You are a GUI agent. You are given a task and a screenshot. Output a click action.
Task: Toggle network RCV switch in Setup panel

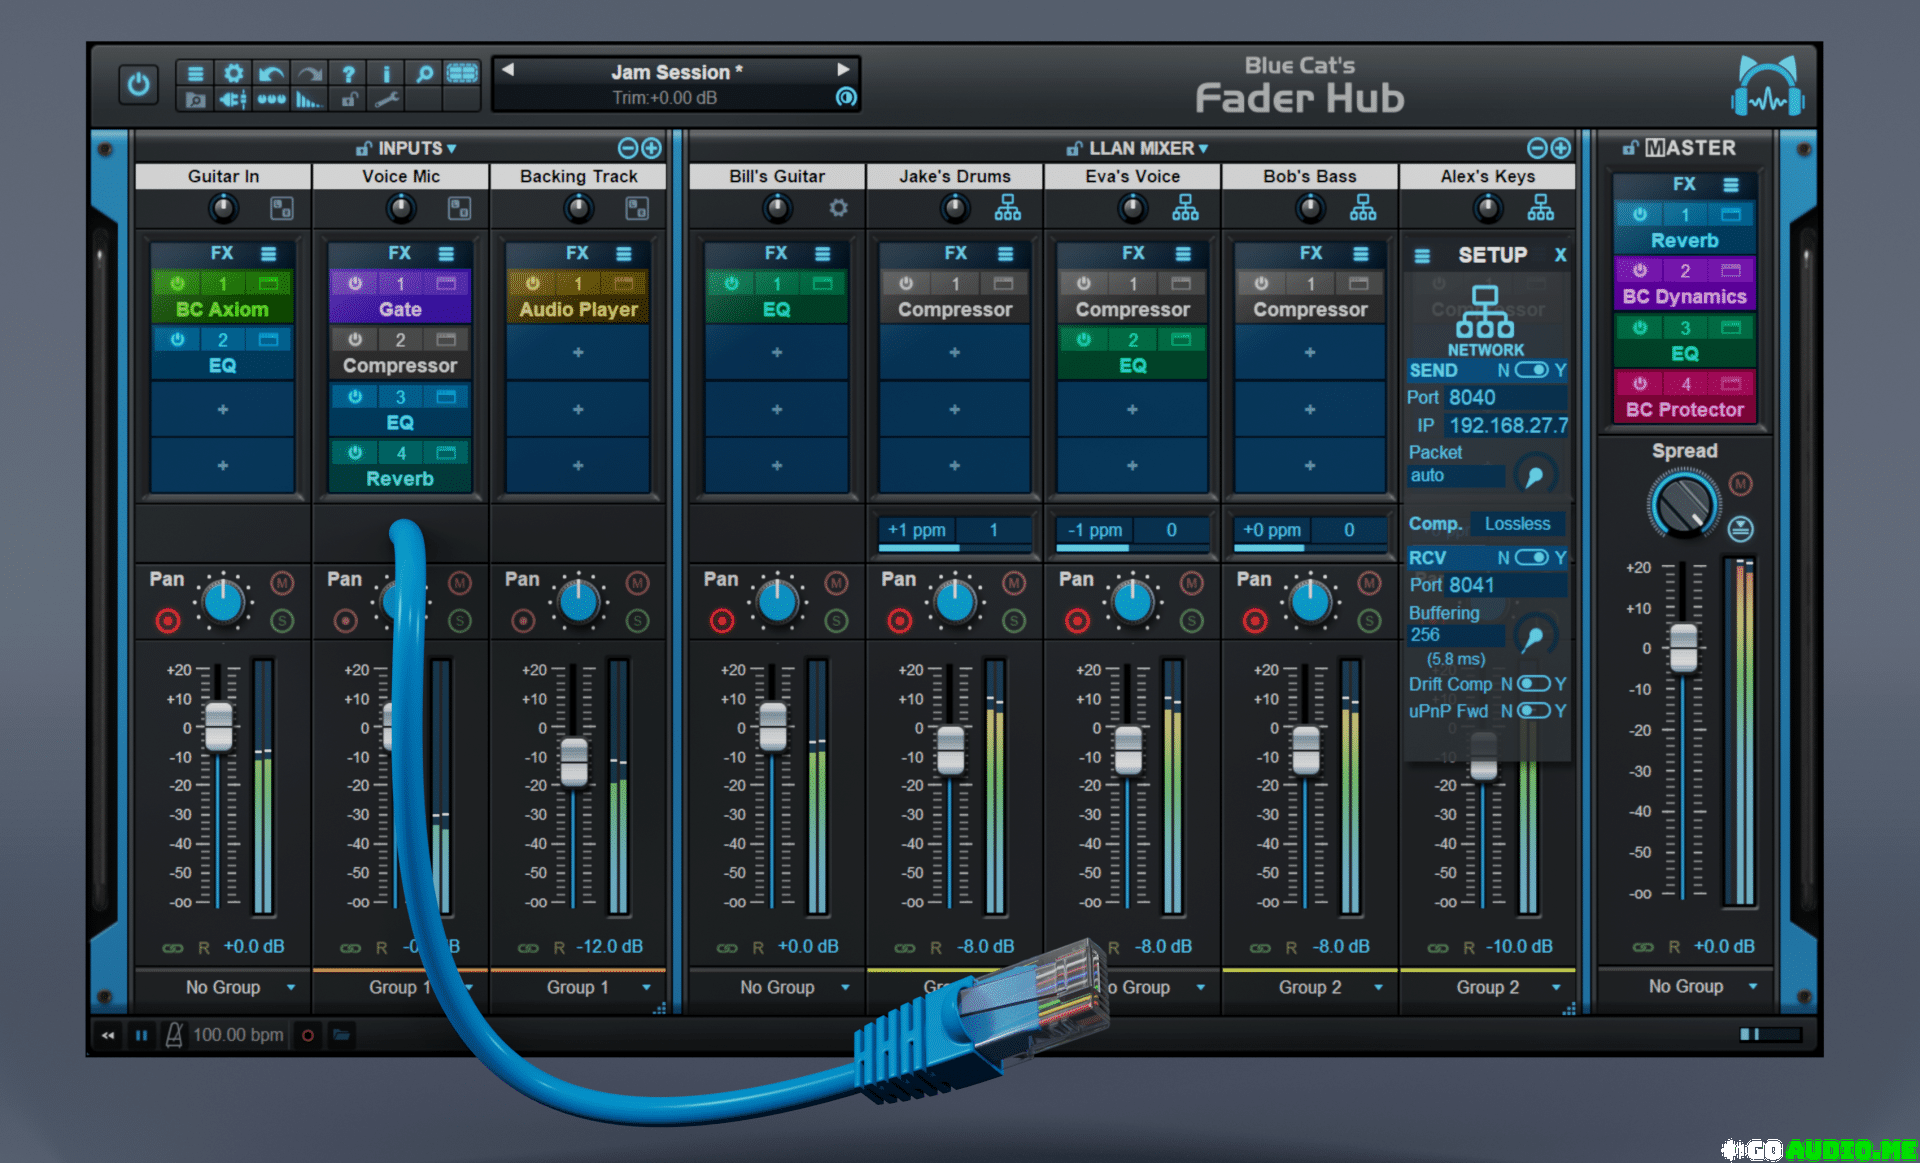point(1532,557)
